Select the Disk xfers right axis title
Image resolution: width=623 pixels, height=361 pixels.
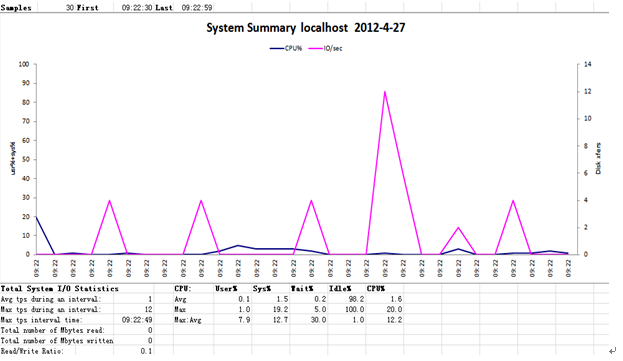[598, 158]
